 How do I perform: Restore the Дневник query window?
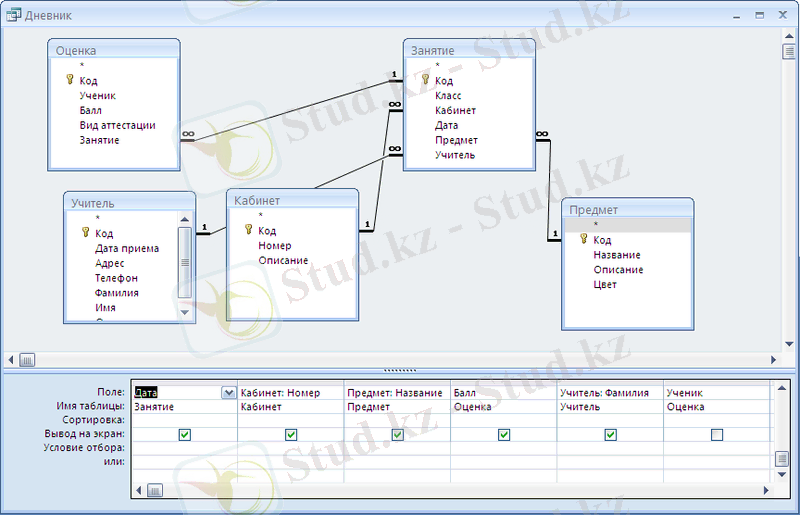[760, 16]
